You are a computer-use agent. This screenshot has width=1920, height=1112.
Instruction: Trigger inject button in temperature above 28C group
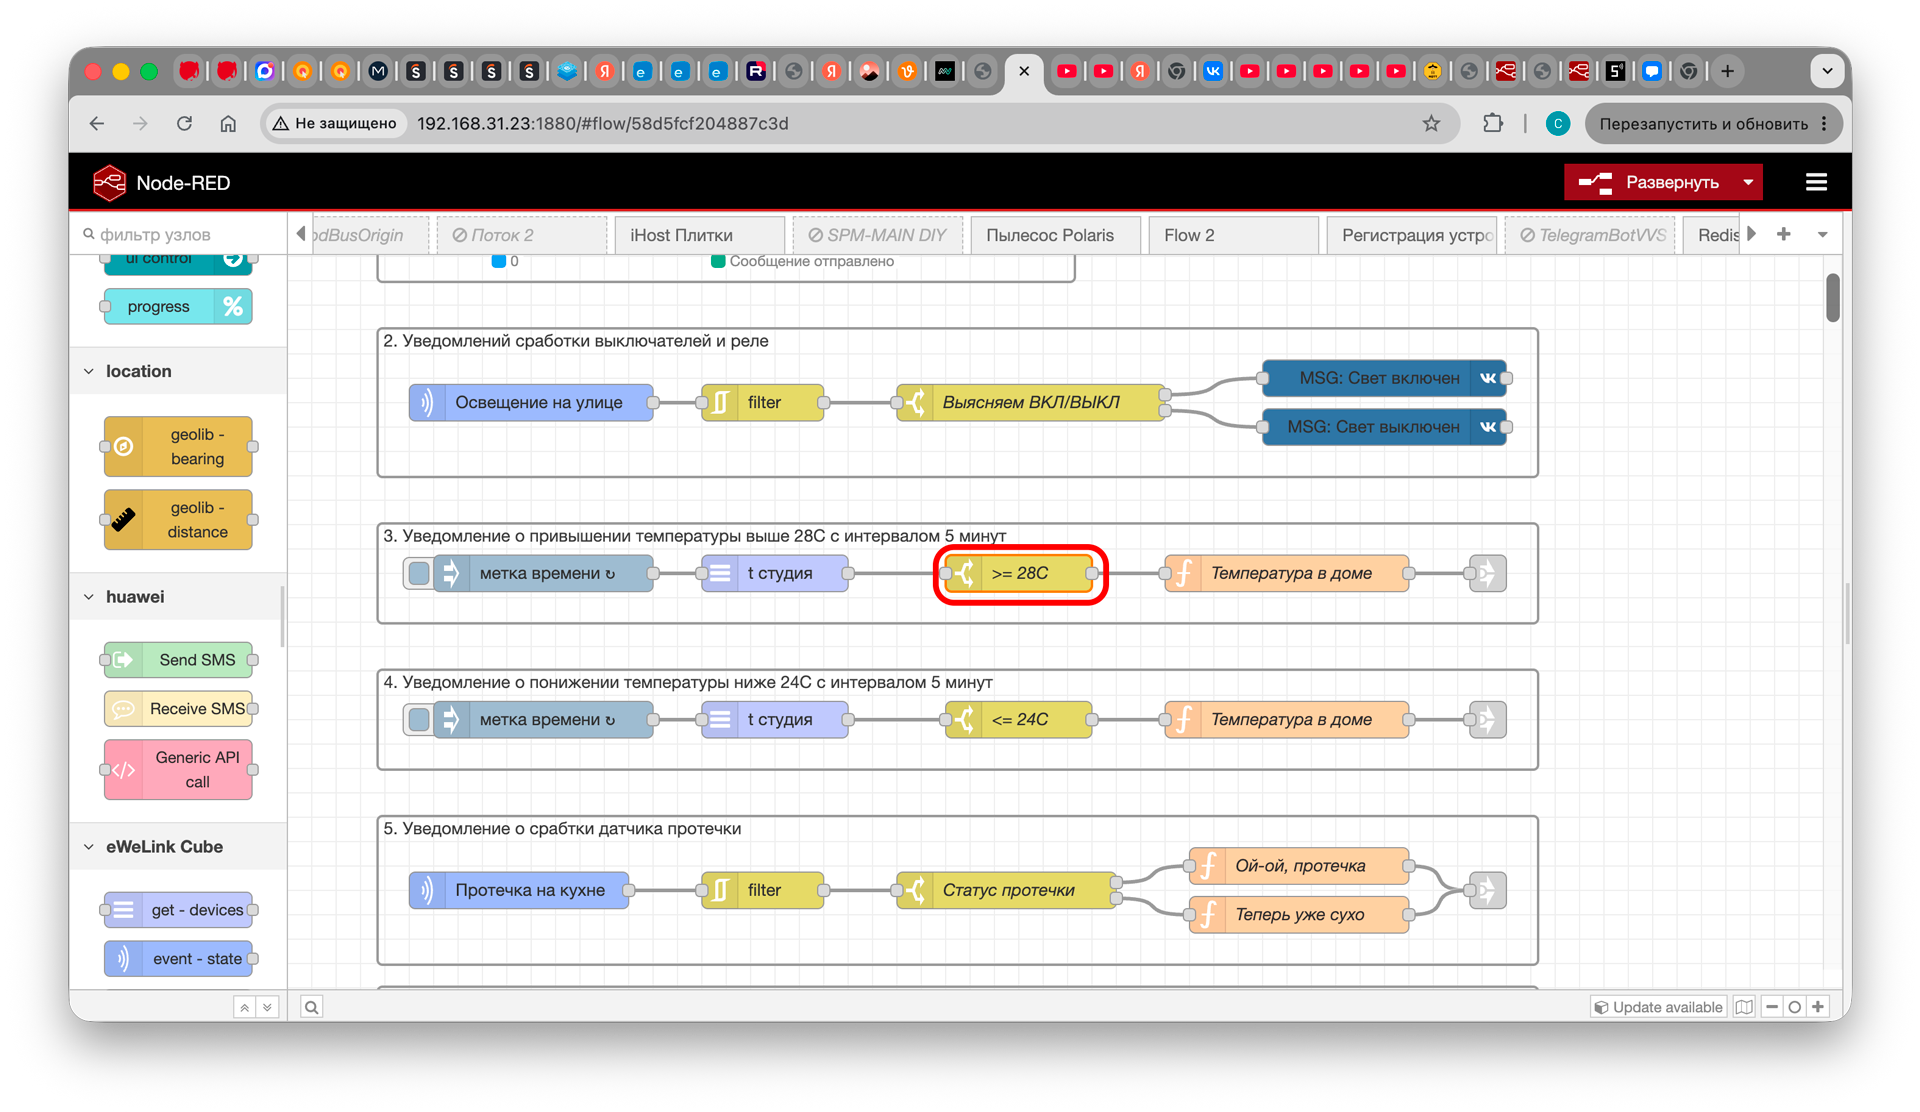[419, 573]
